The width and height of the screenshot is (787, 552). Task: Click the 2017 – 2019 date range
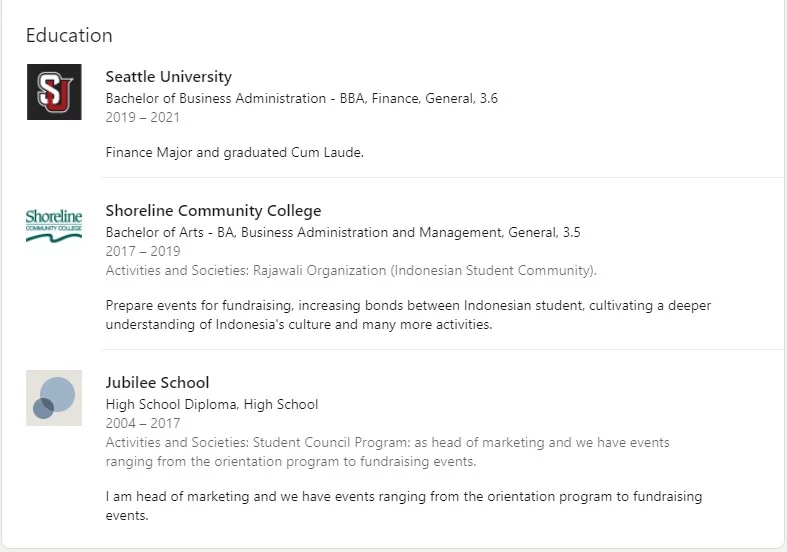143,251
